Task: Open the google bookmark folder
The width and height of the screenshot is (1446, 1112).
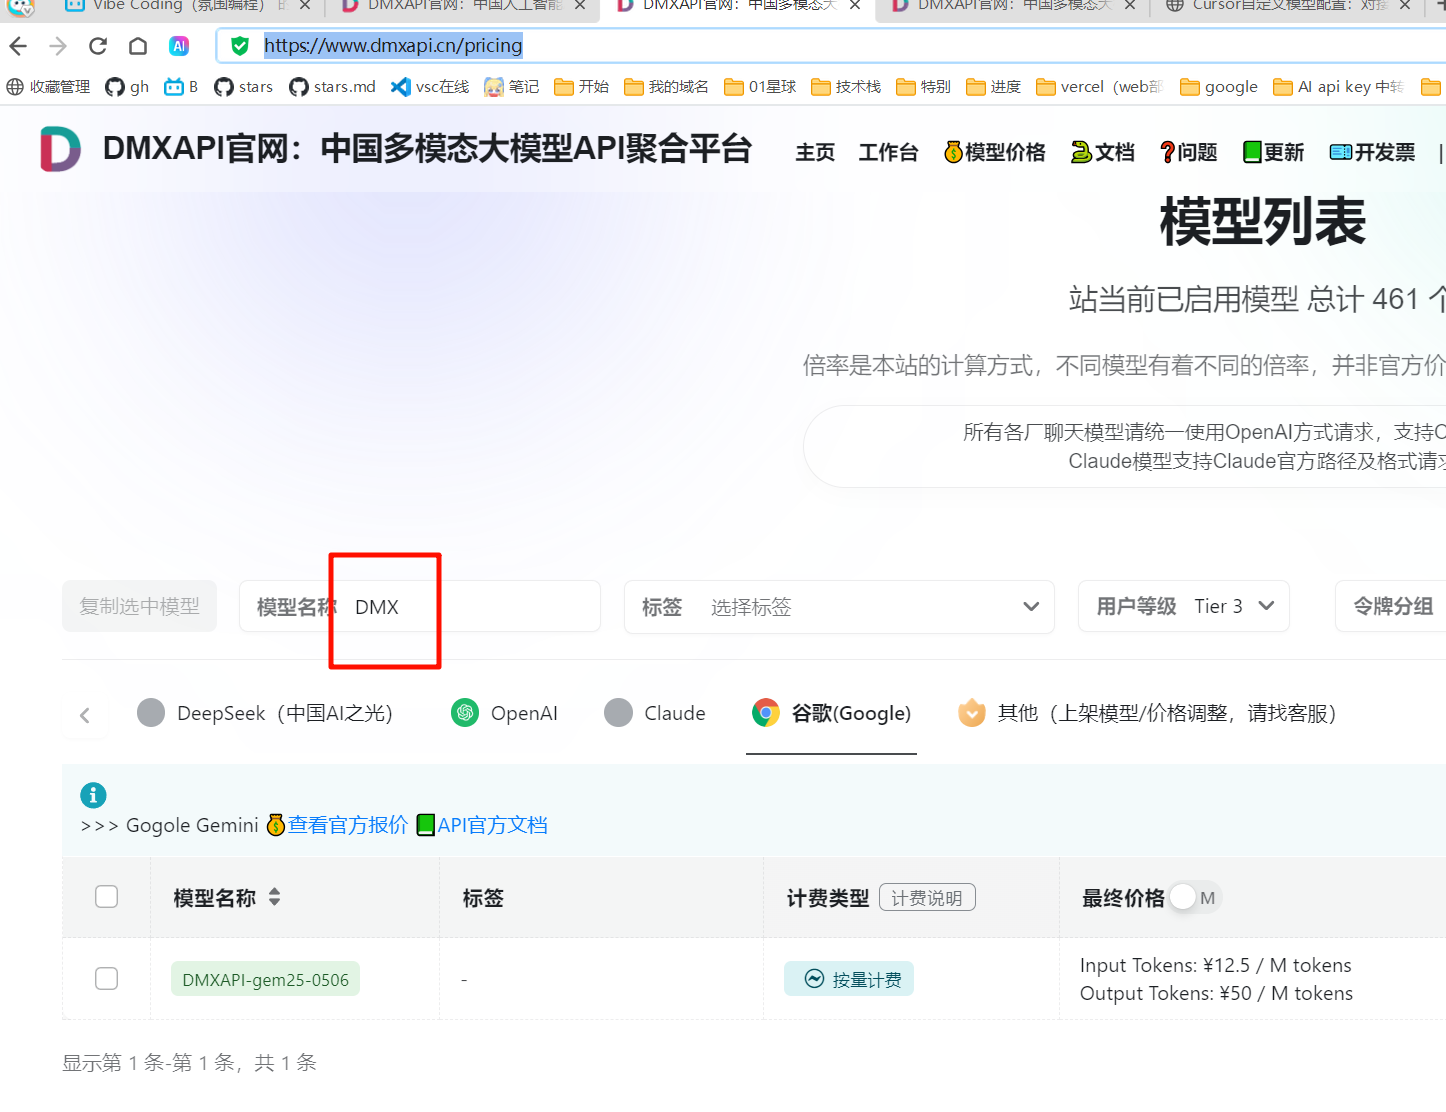Action: click(1219, 87)
